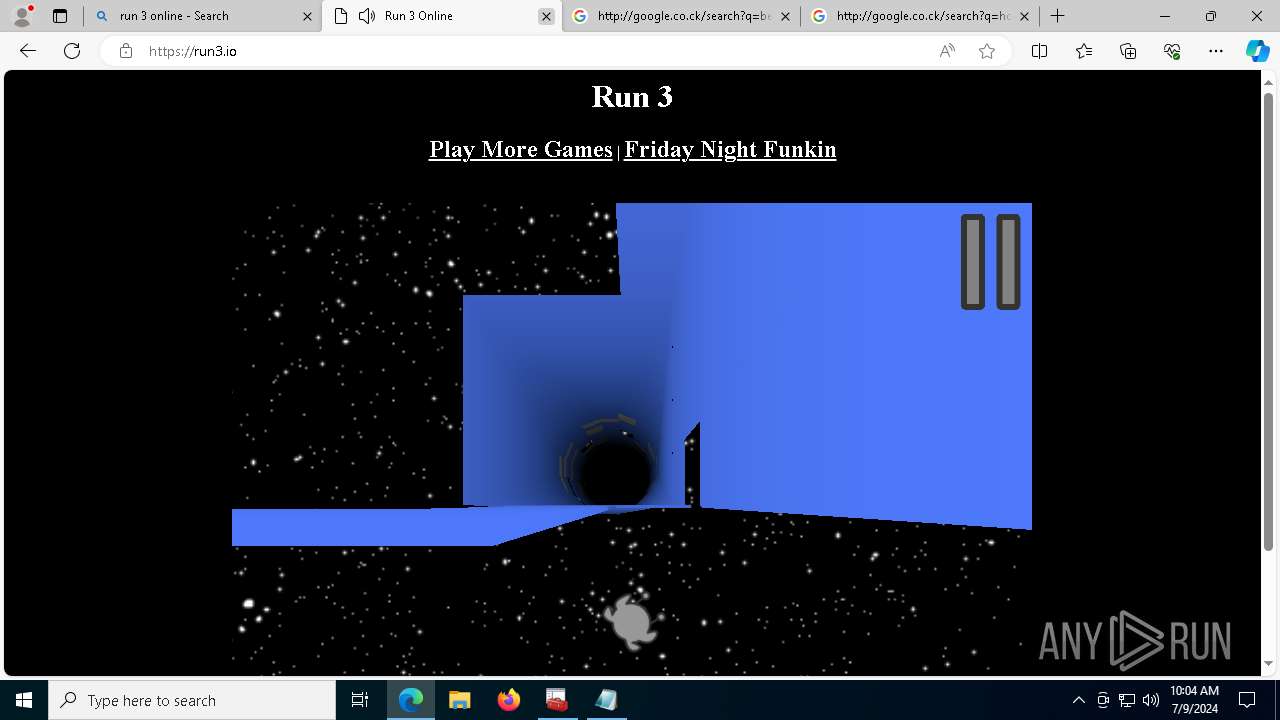
Task: Launch Firefox from taskbar
Action: pos(508,700)
